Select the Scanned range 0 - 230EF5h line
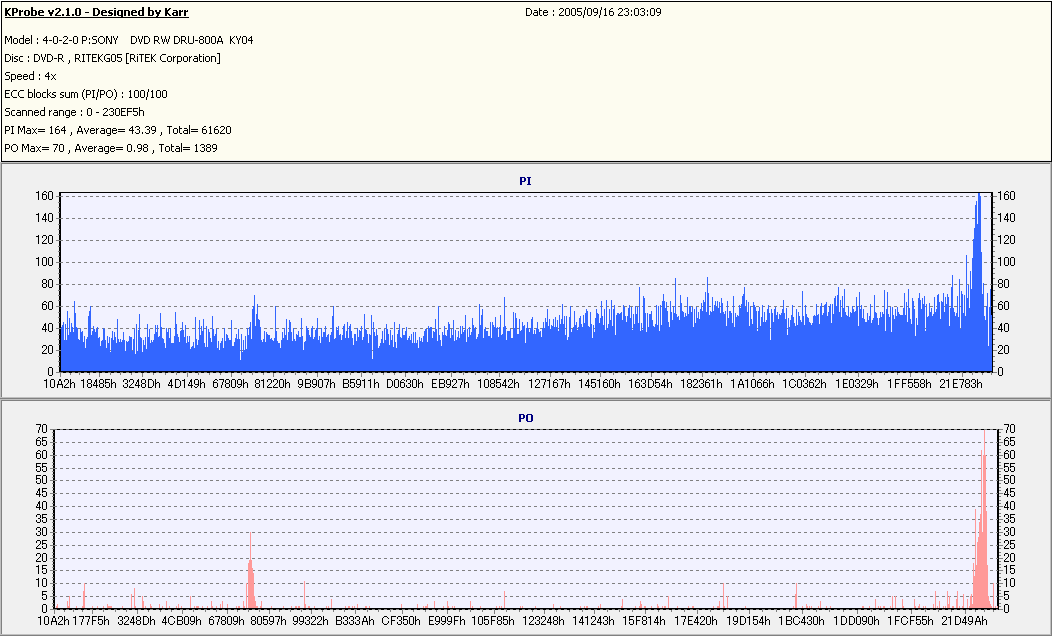 74,113
